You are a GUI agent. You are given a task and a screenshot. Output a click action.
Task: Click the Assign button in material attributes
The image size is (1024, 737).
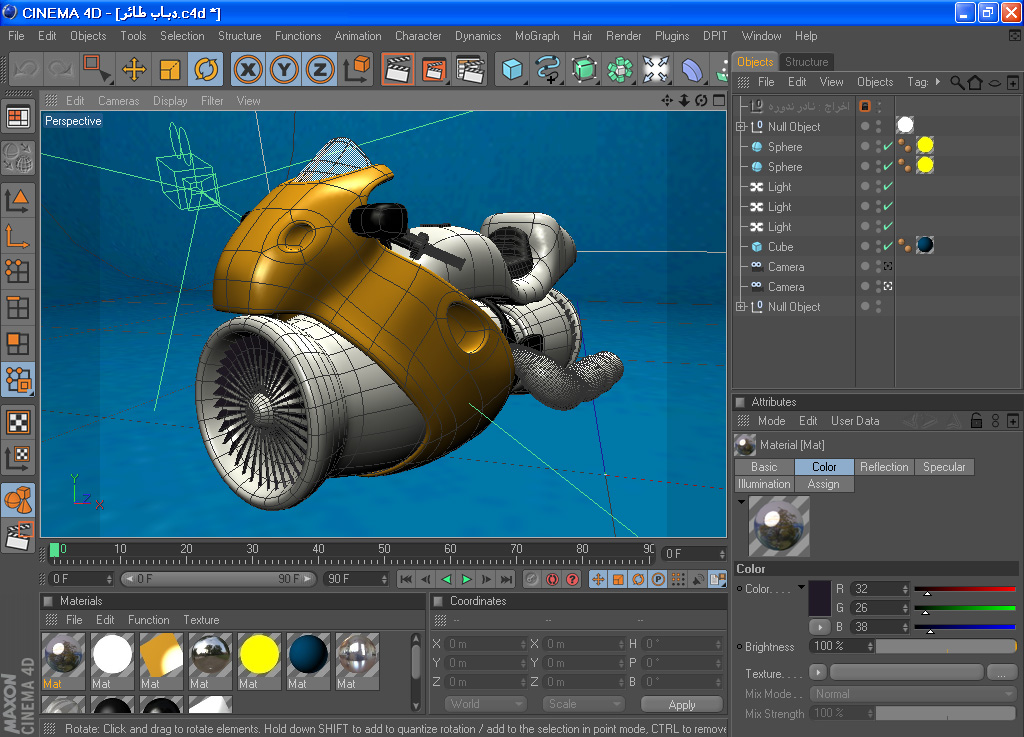[x=824, y=484]
